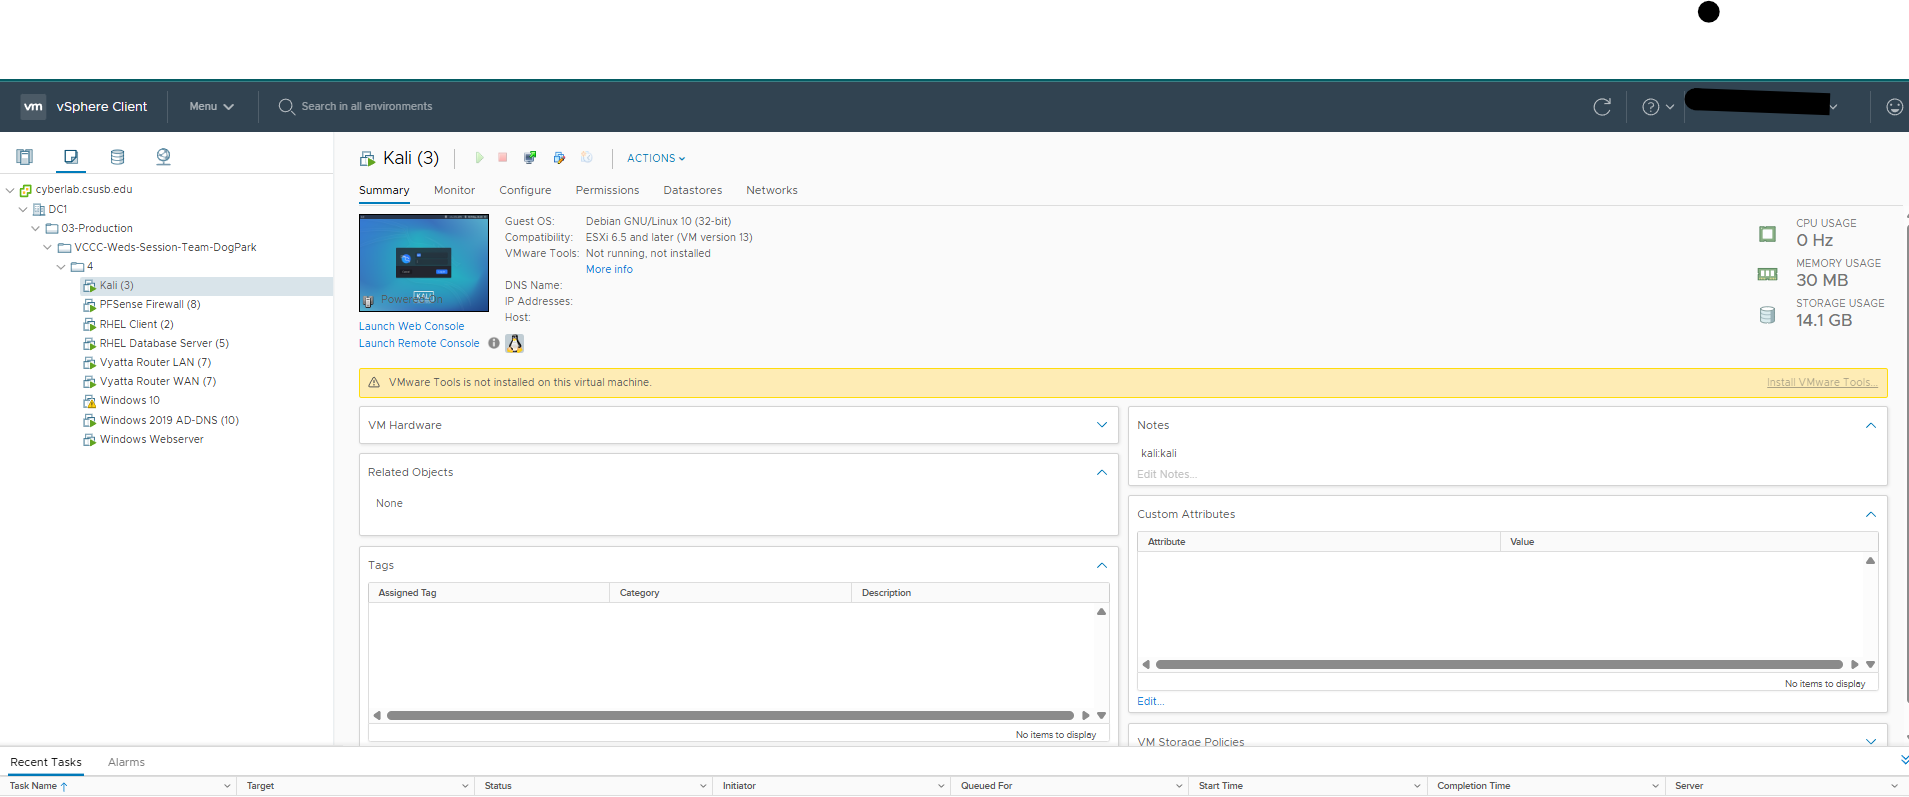Click the Launch Console monitor icon
Screen dimensions: 1909x797
point(530,158)
